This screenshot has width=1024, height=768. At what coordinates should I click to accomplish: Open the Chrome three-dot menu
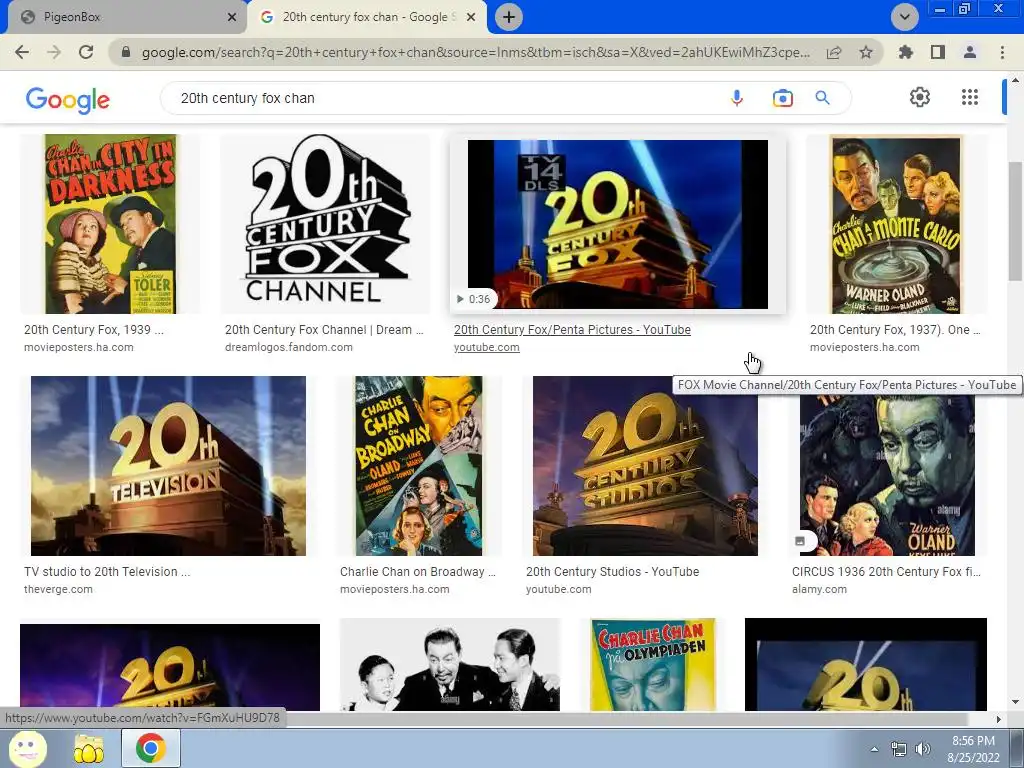click(x=1002, y=52)
